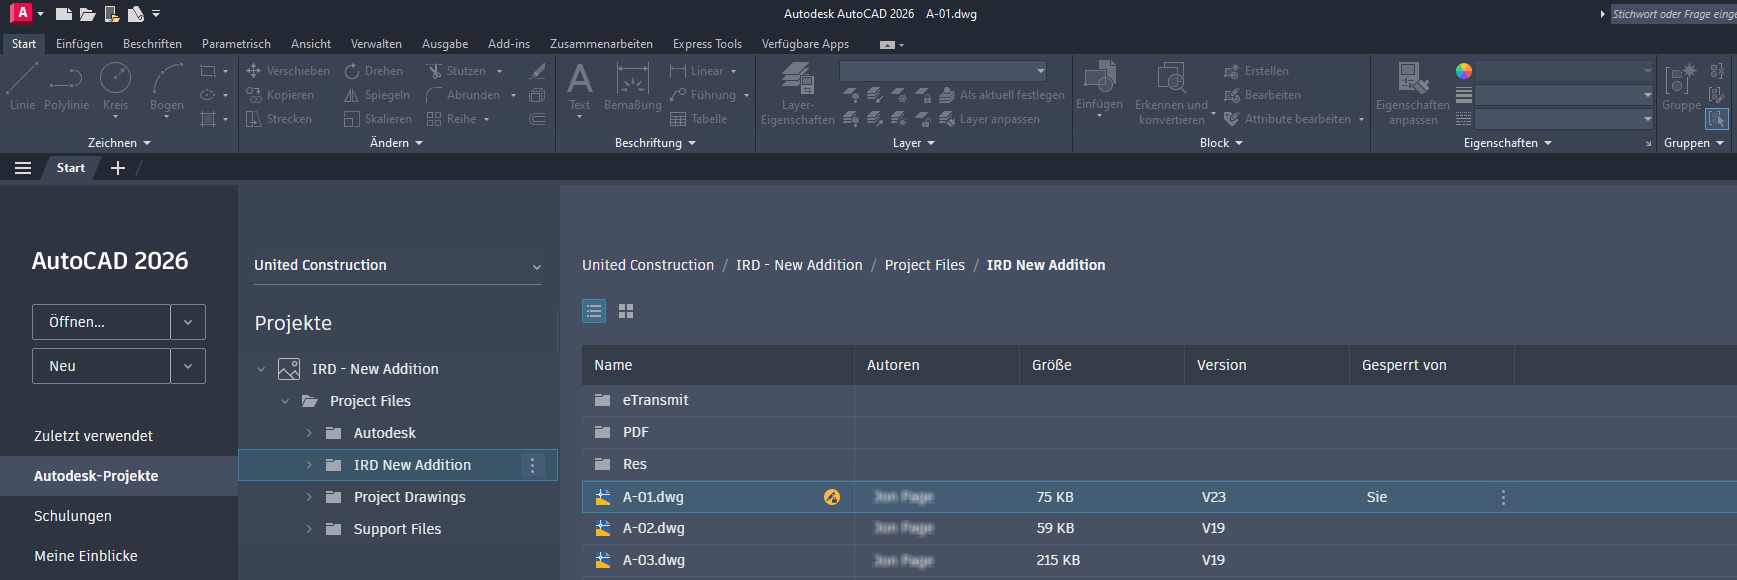Click the Öffnen... button

pyautogui.click(x=101, y=322)
